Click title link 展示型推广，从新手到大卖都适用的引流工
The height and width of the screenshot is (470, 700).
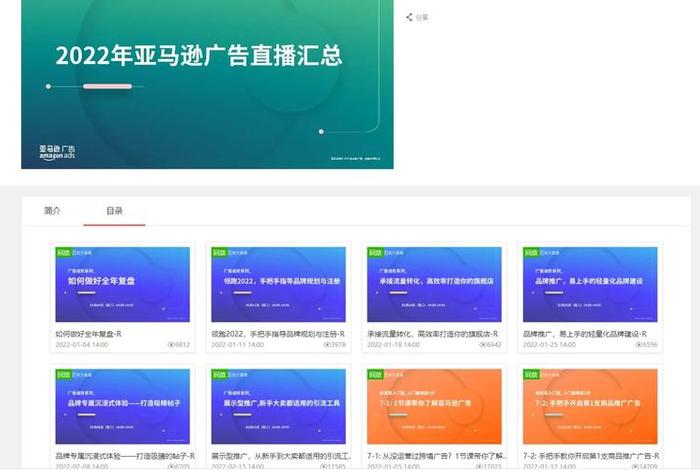pyautogui.click(x=281, y=456)
